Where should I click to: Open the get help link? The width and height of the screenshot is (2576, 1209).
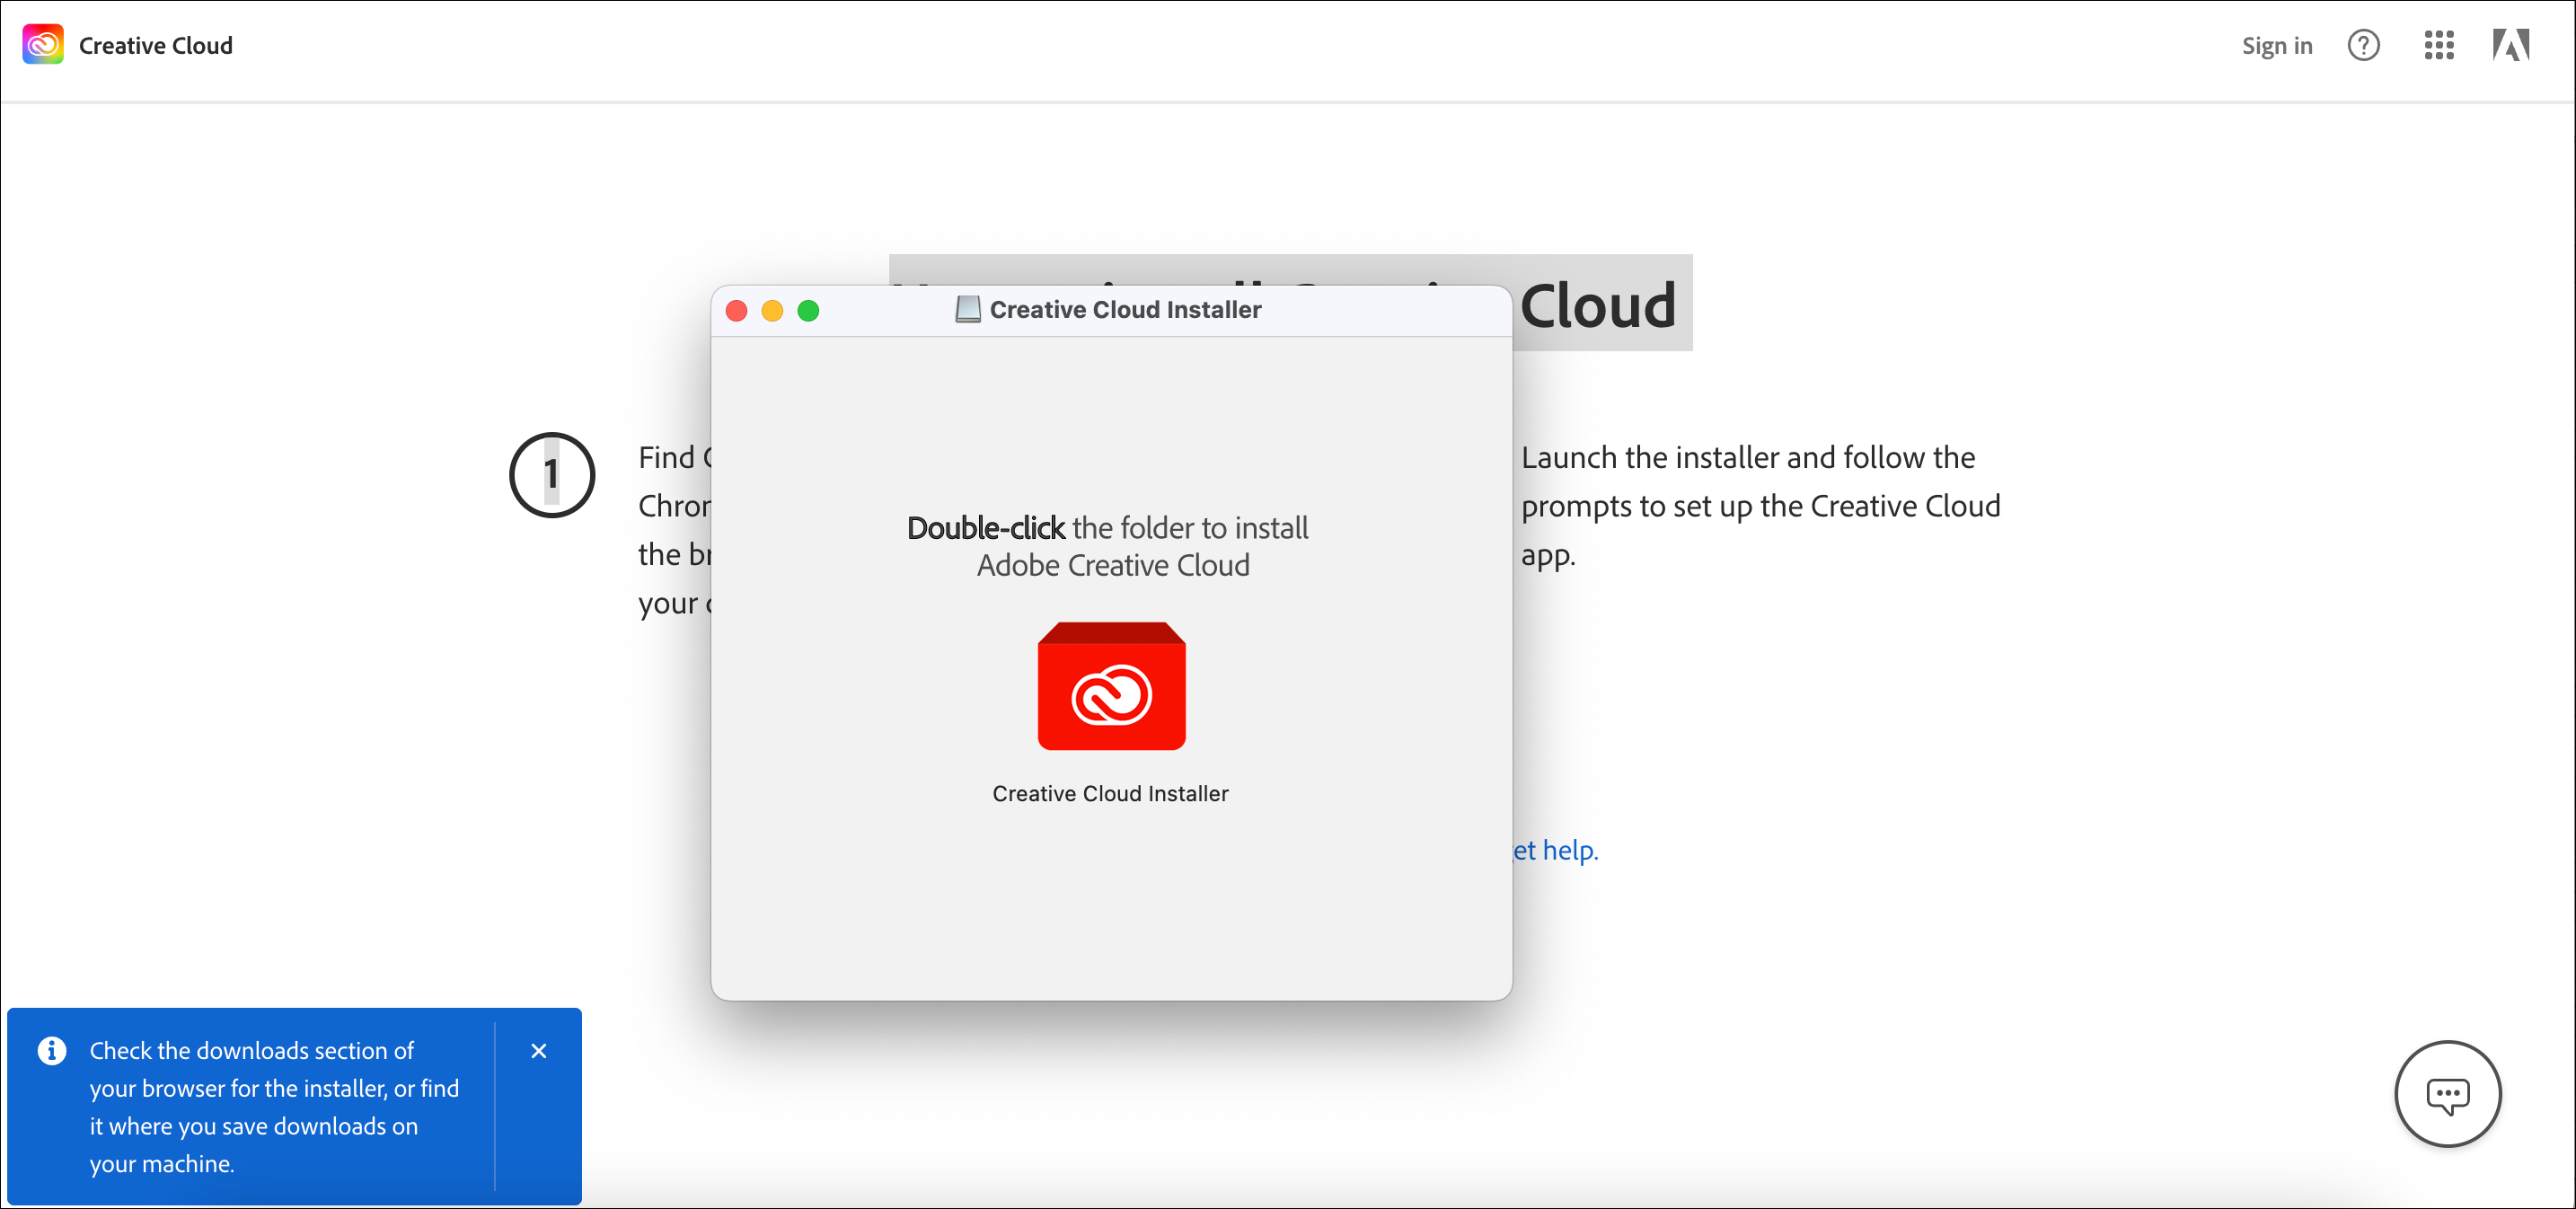click(x=1554, y=850)
